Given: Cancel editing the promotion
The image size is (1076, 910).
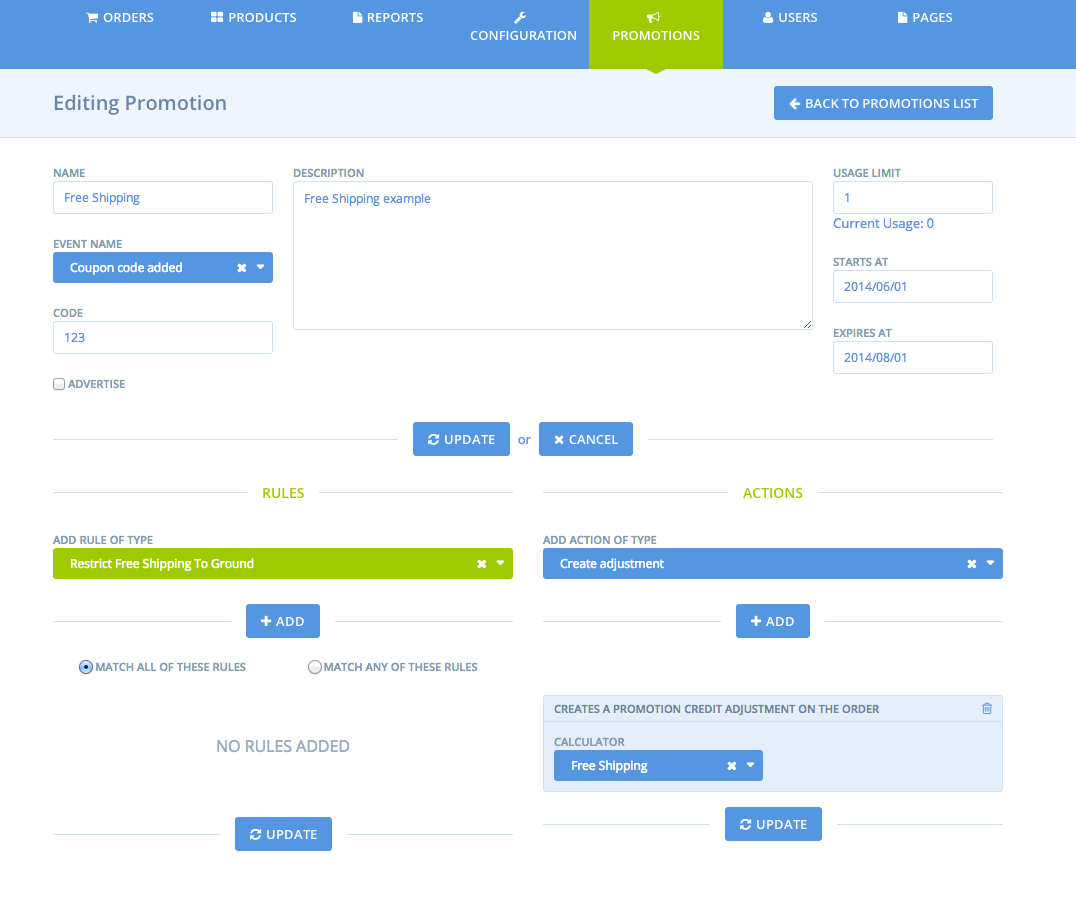Looking at the screenshot, I should coord(585,439).
